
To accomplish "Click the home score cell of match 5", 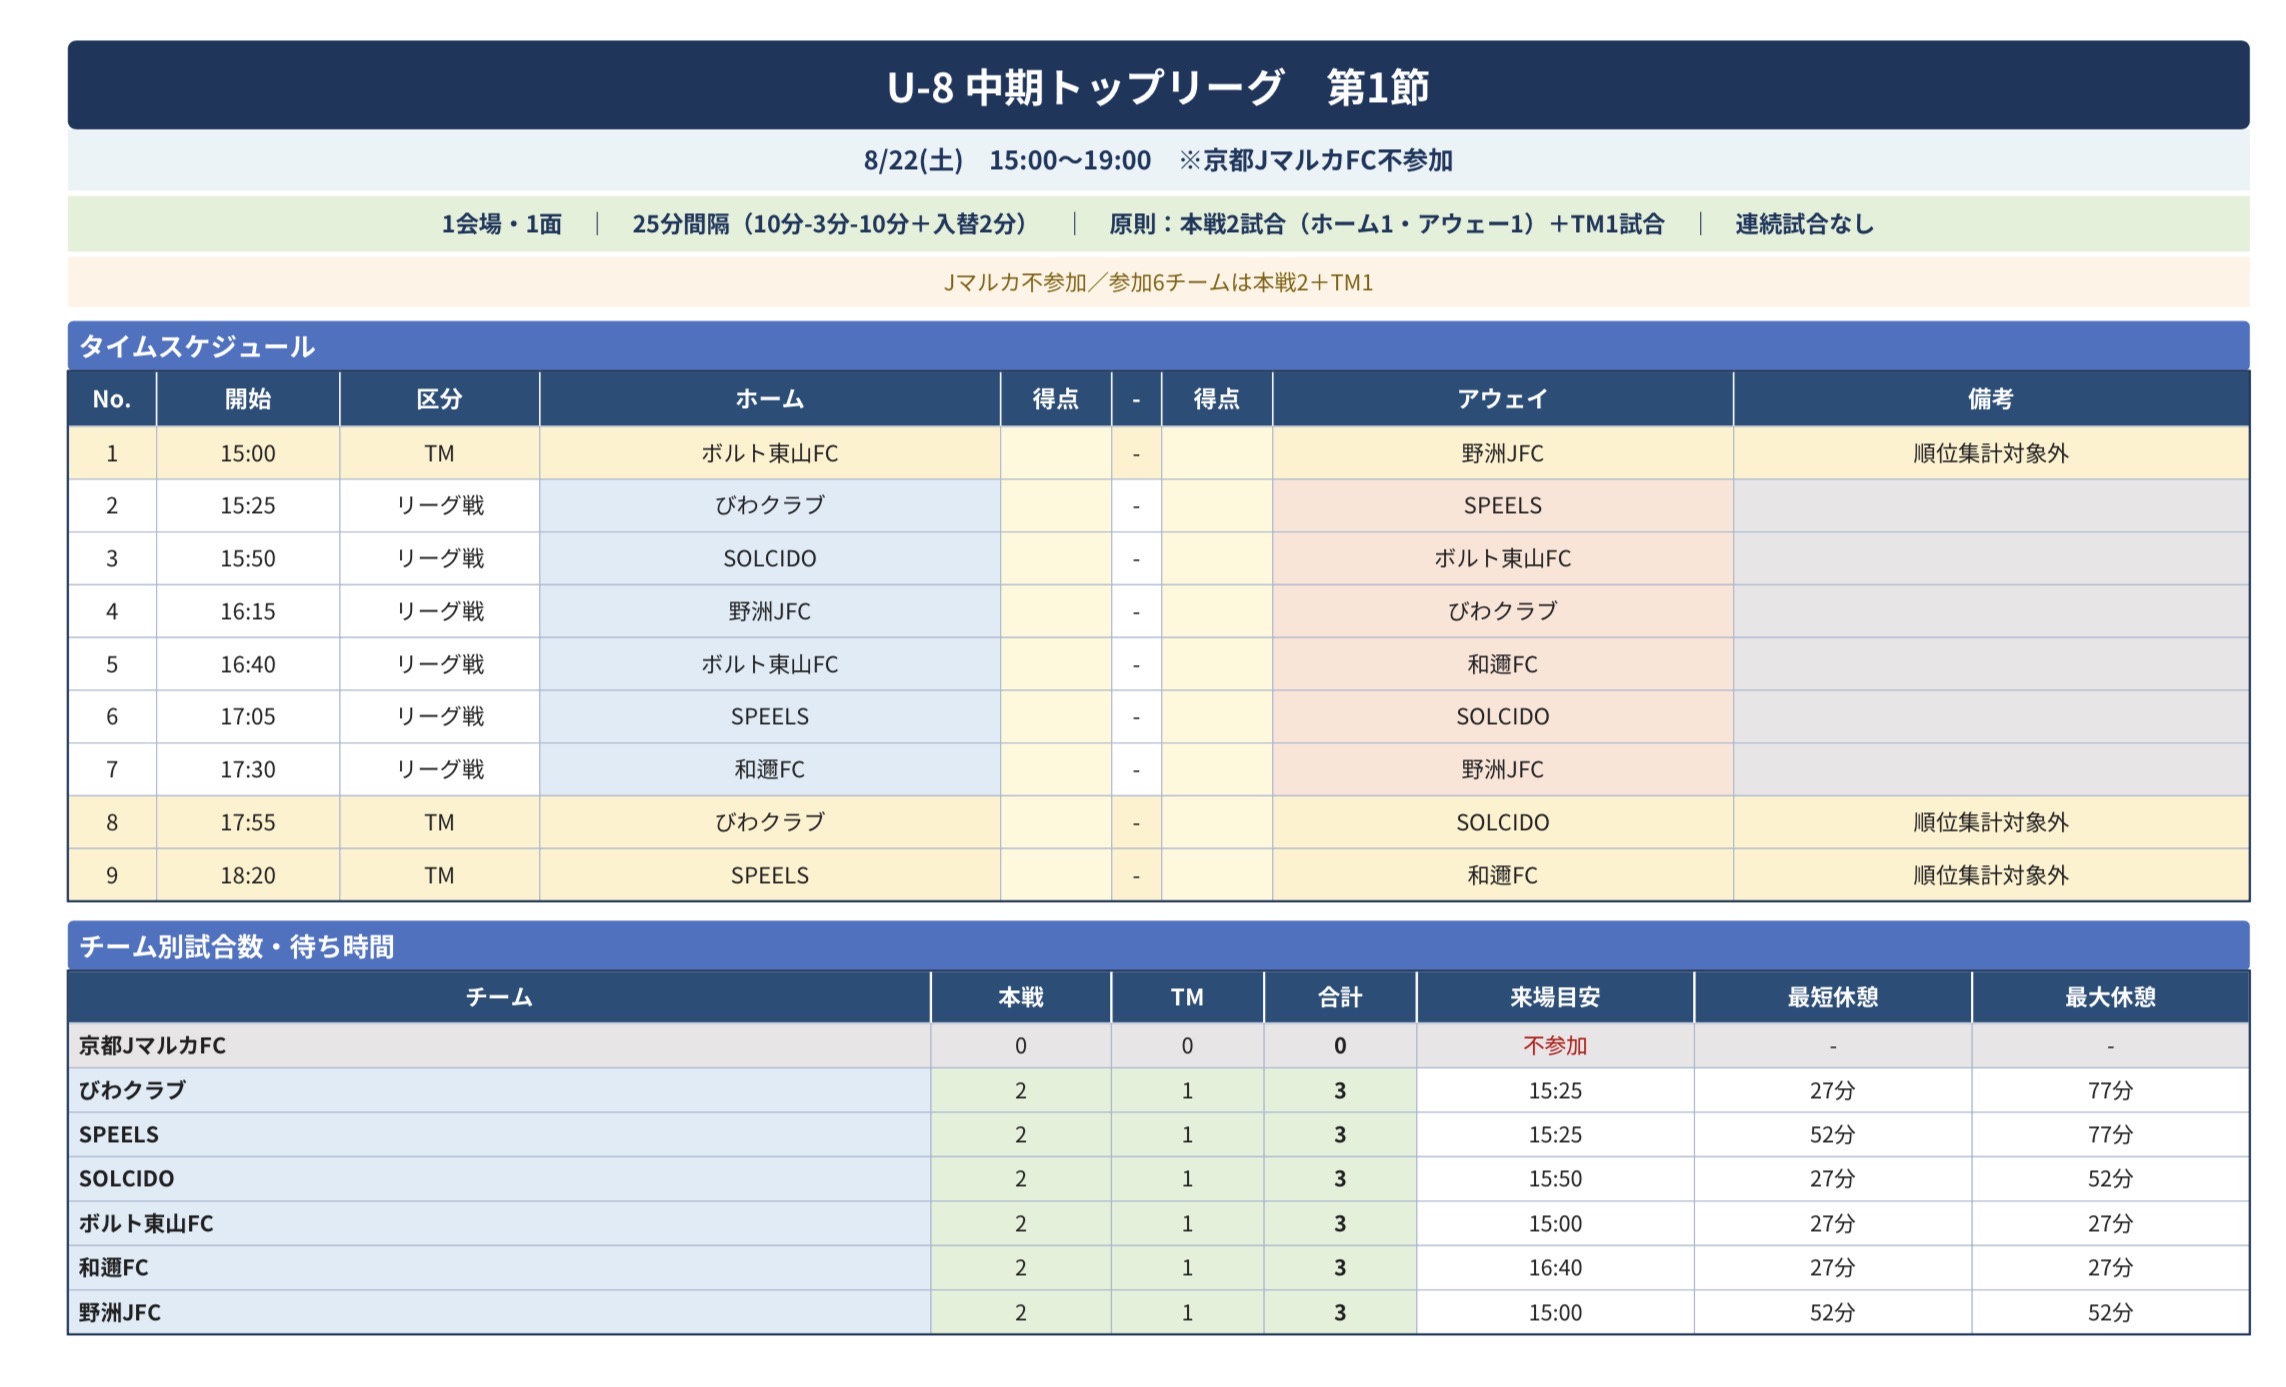I will pos(1056,664).
